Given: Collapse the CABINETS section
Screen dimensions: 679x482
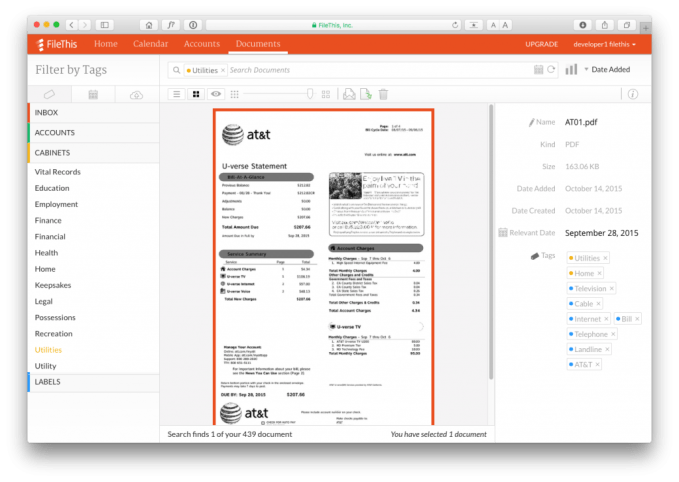Looking at the screenshot, I should [94, 153].
